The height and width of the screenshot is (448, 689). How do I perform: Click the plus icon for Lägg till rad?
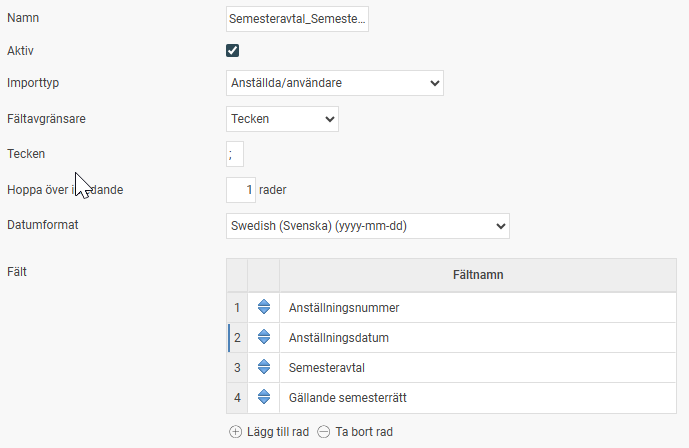[236, 432]
